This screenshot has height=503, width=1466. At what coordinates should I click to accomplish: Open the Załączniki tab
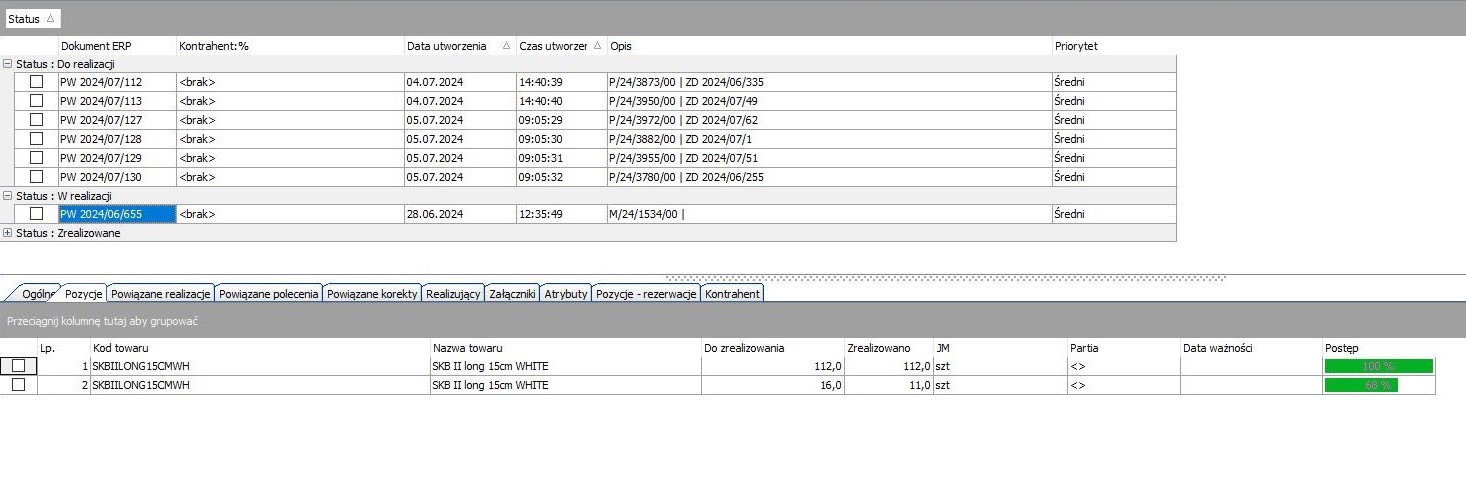click(x=513, y=294)
